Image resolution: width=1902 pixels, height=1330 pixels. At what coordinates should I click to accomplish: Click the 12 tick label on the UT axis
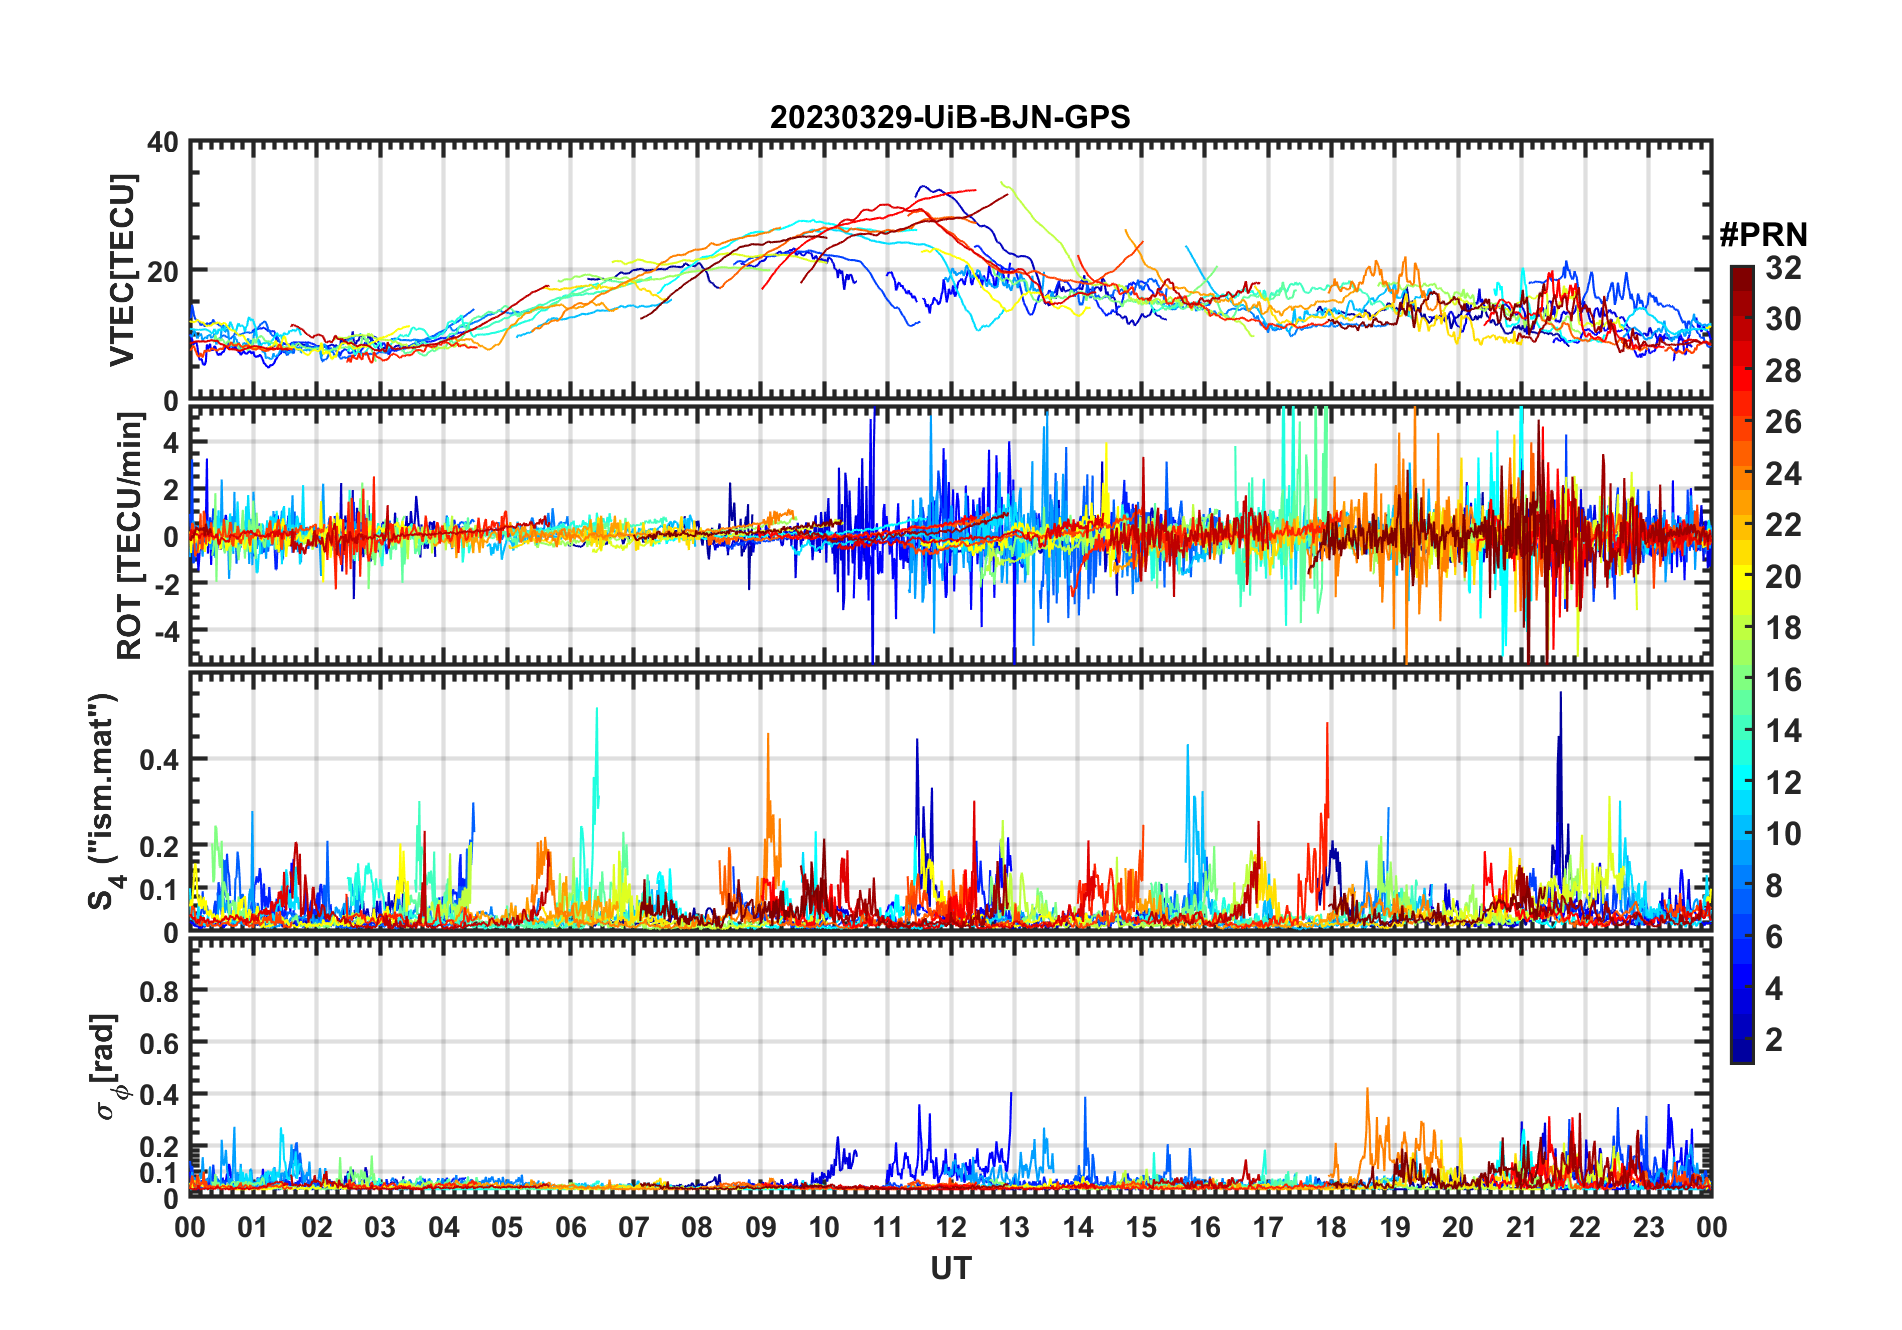[x=950, y=1227]
